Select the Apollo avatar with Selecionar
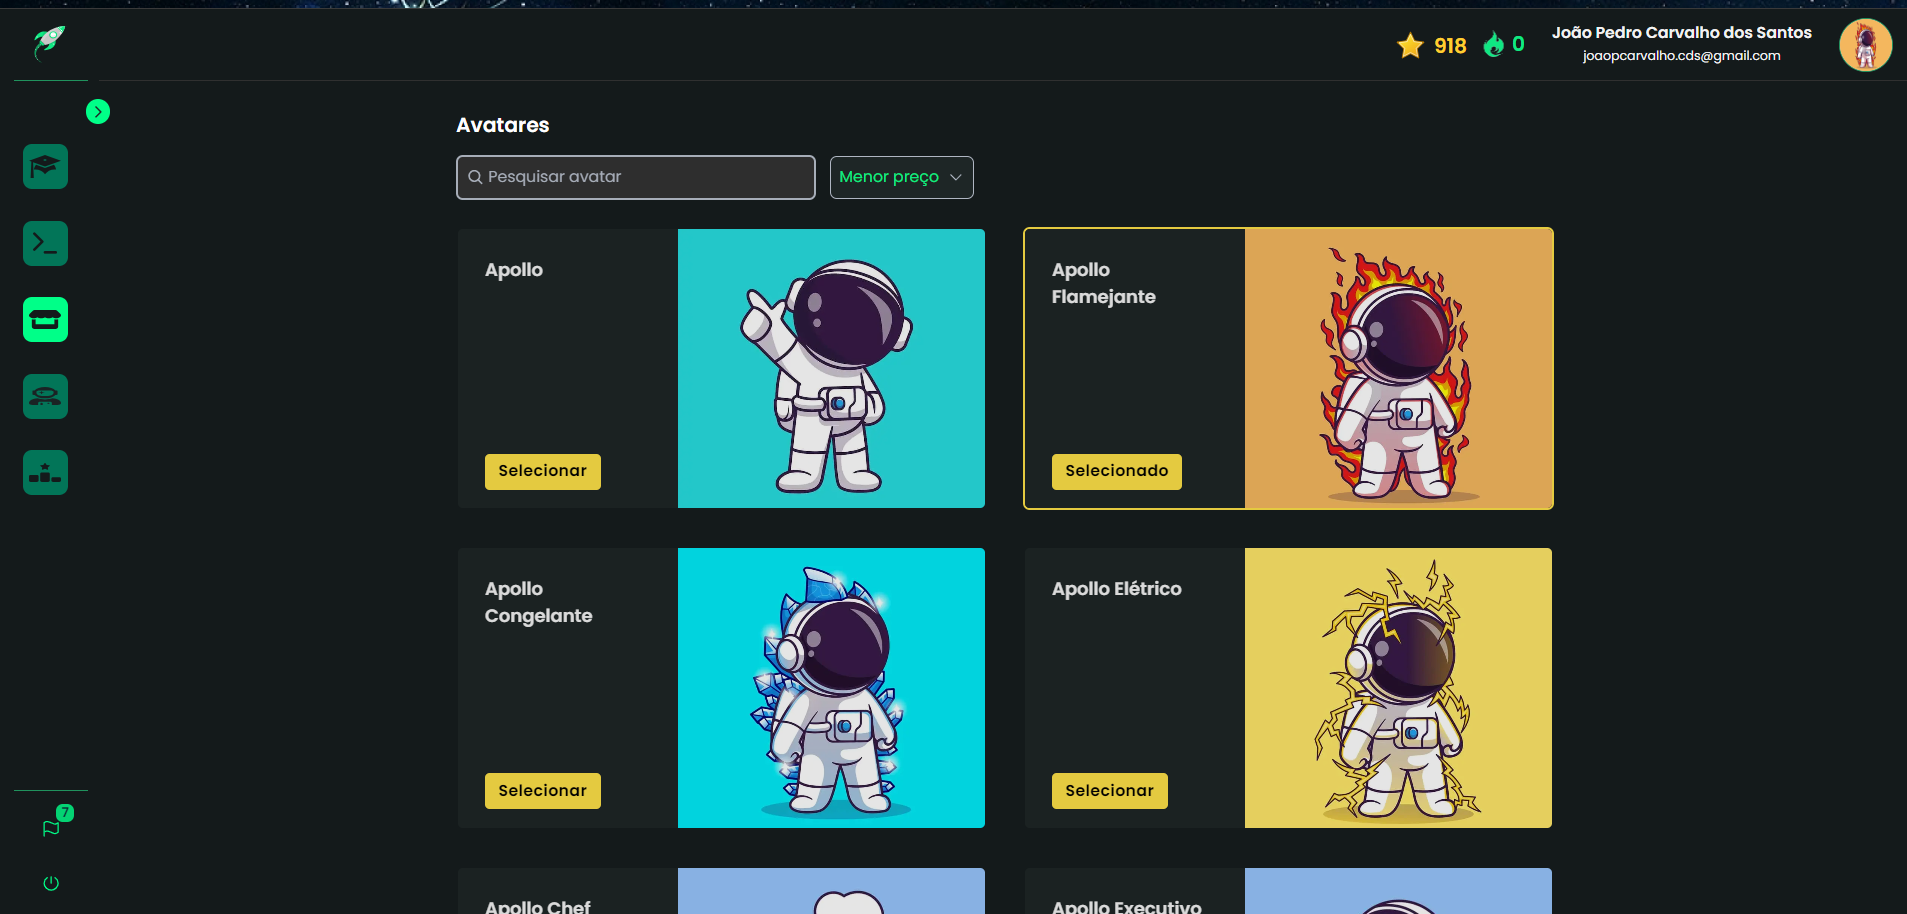 click(x=543, y=471)
